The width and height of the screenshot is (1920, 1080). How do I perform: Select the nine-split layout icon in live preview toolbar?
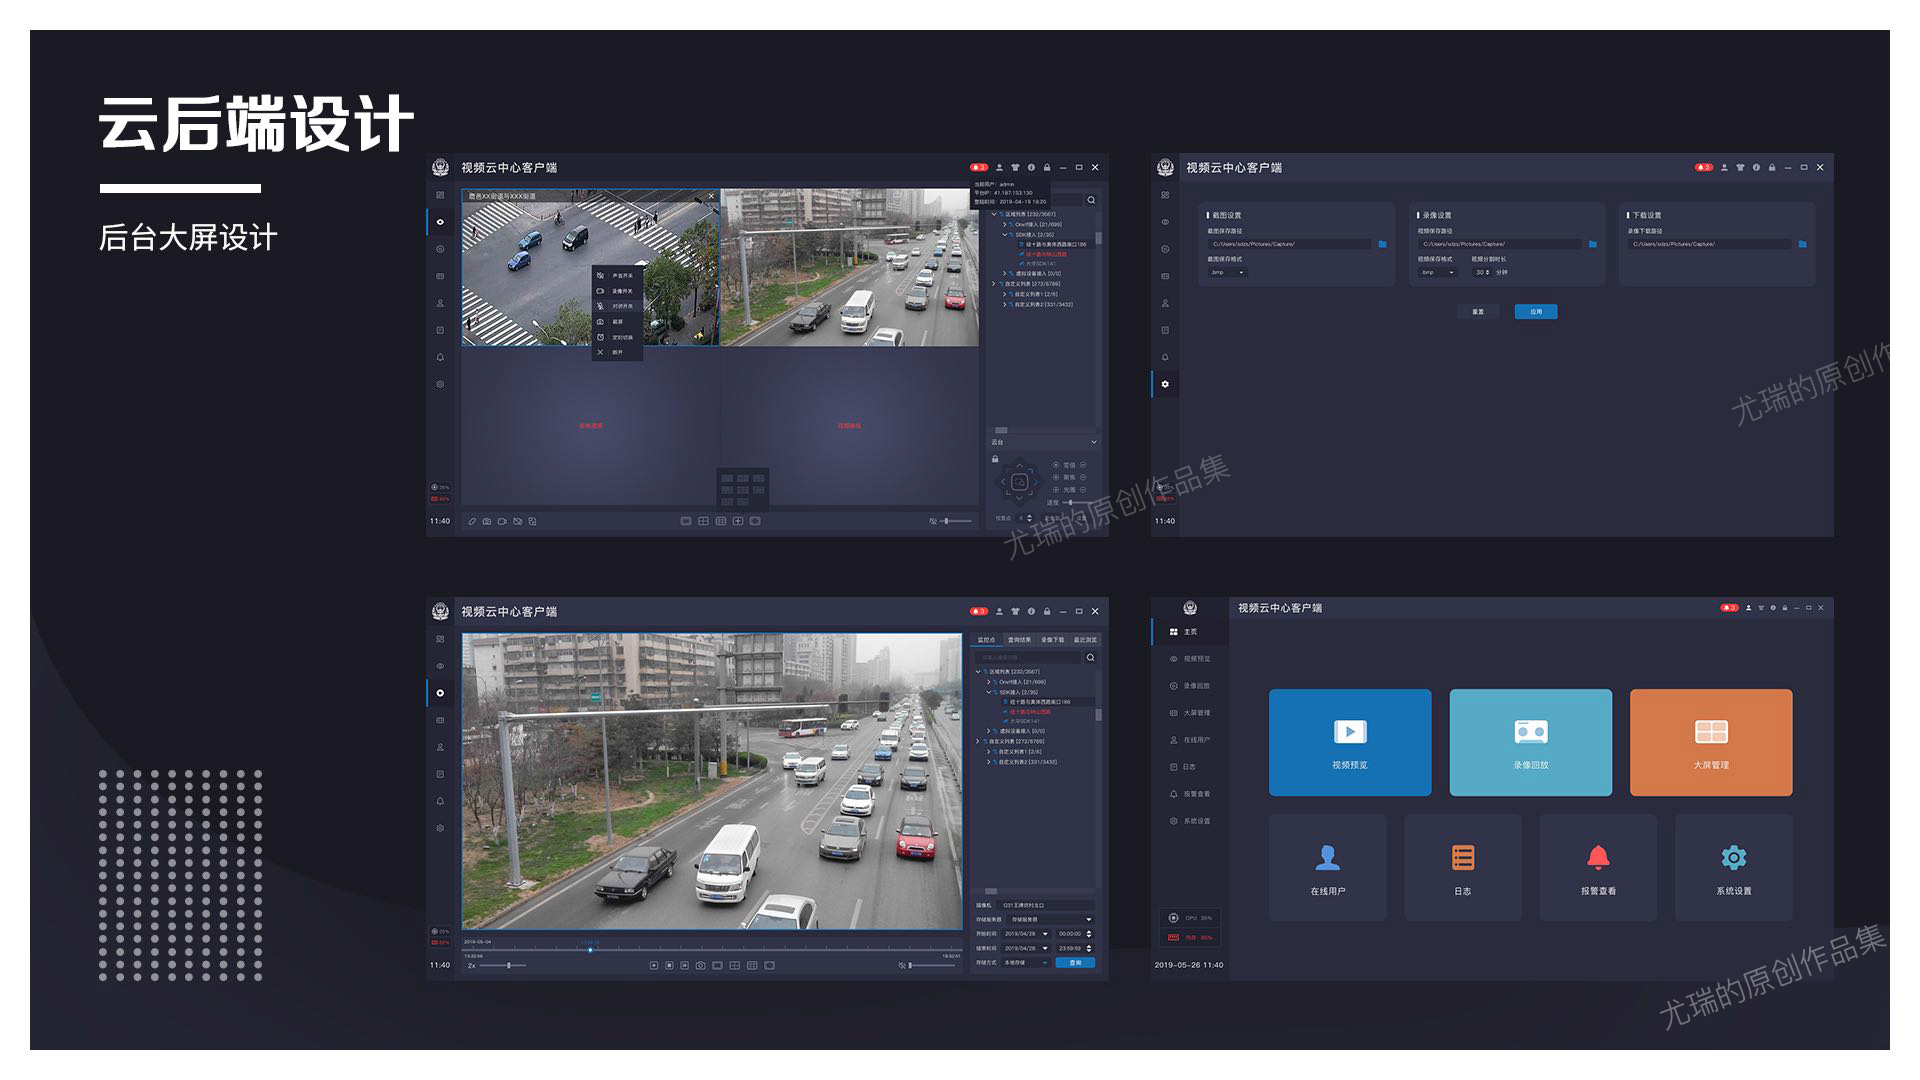tap(721, 521)
